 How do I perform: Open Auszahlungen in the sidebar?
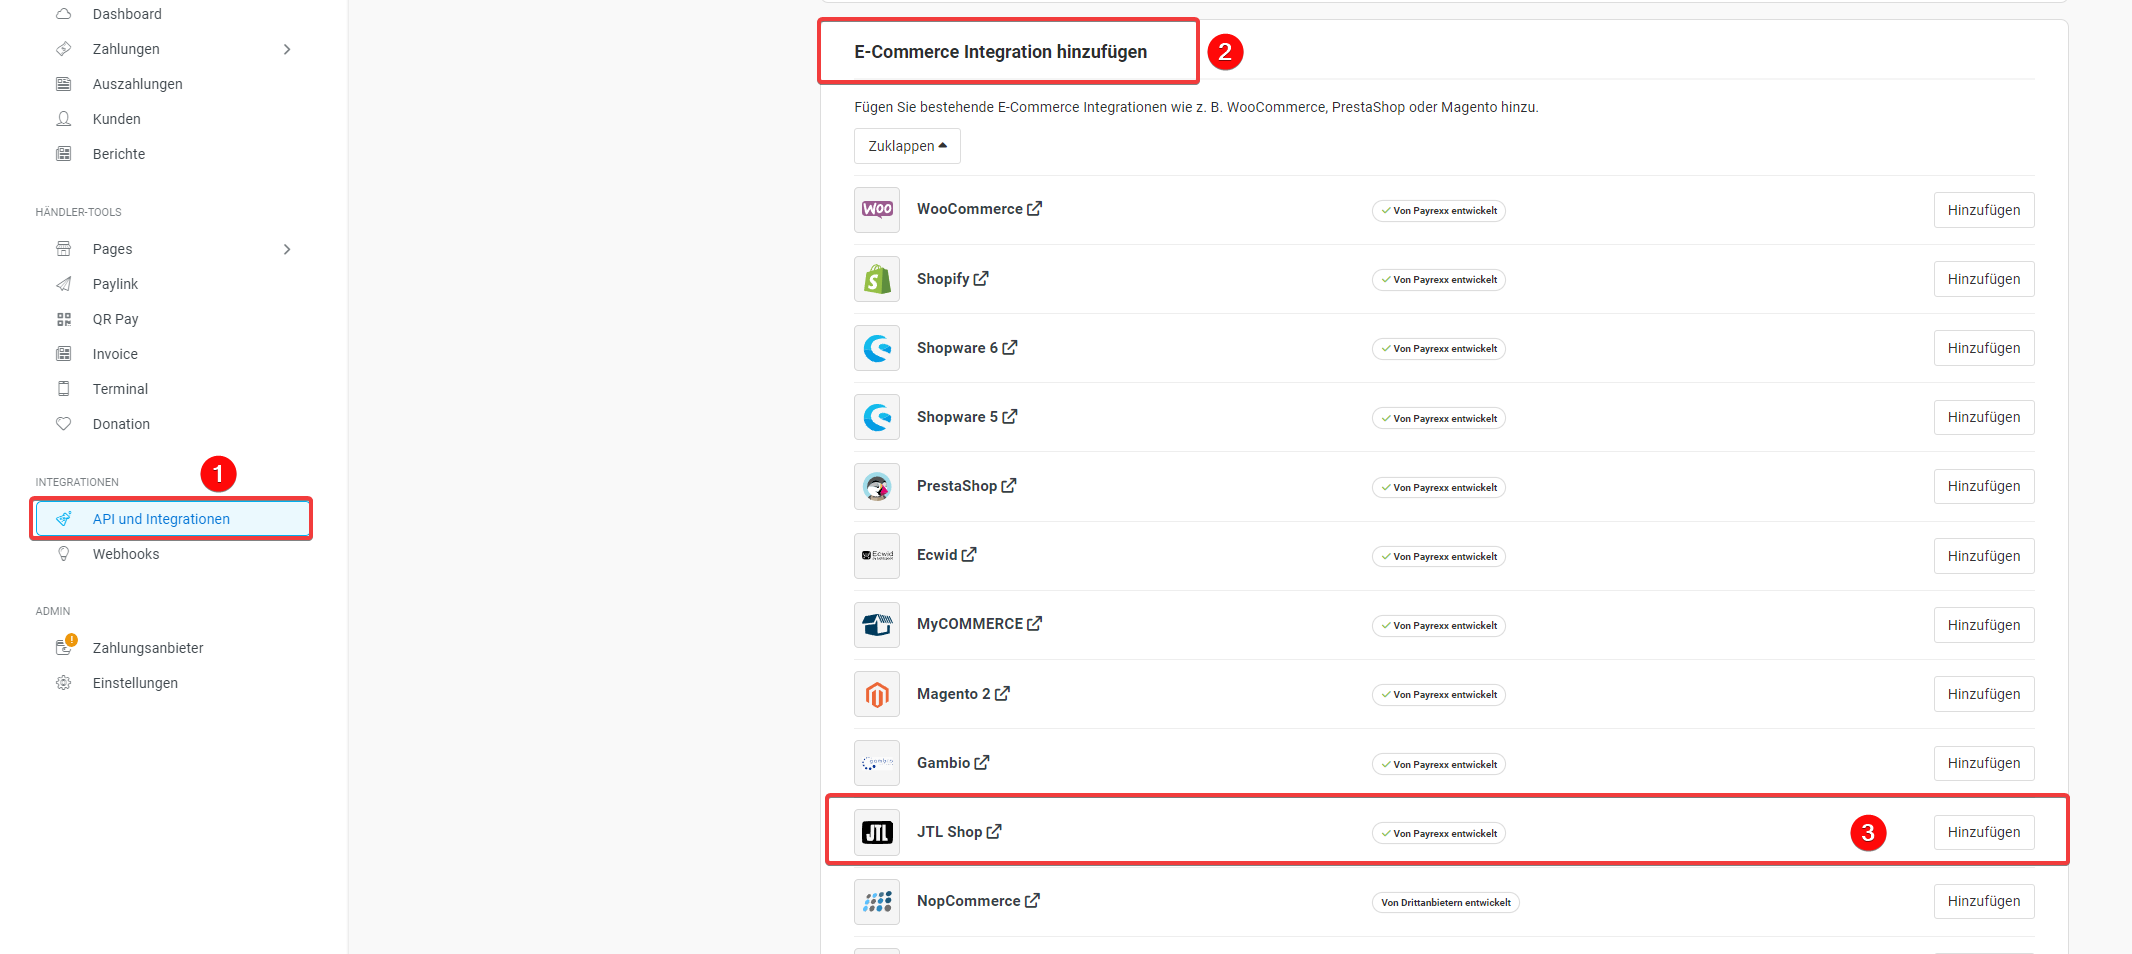[x=138, y=84]
